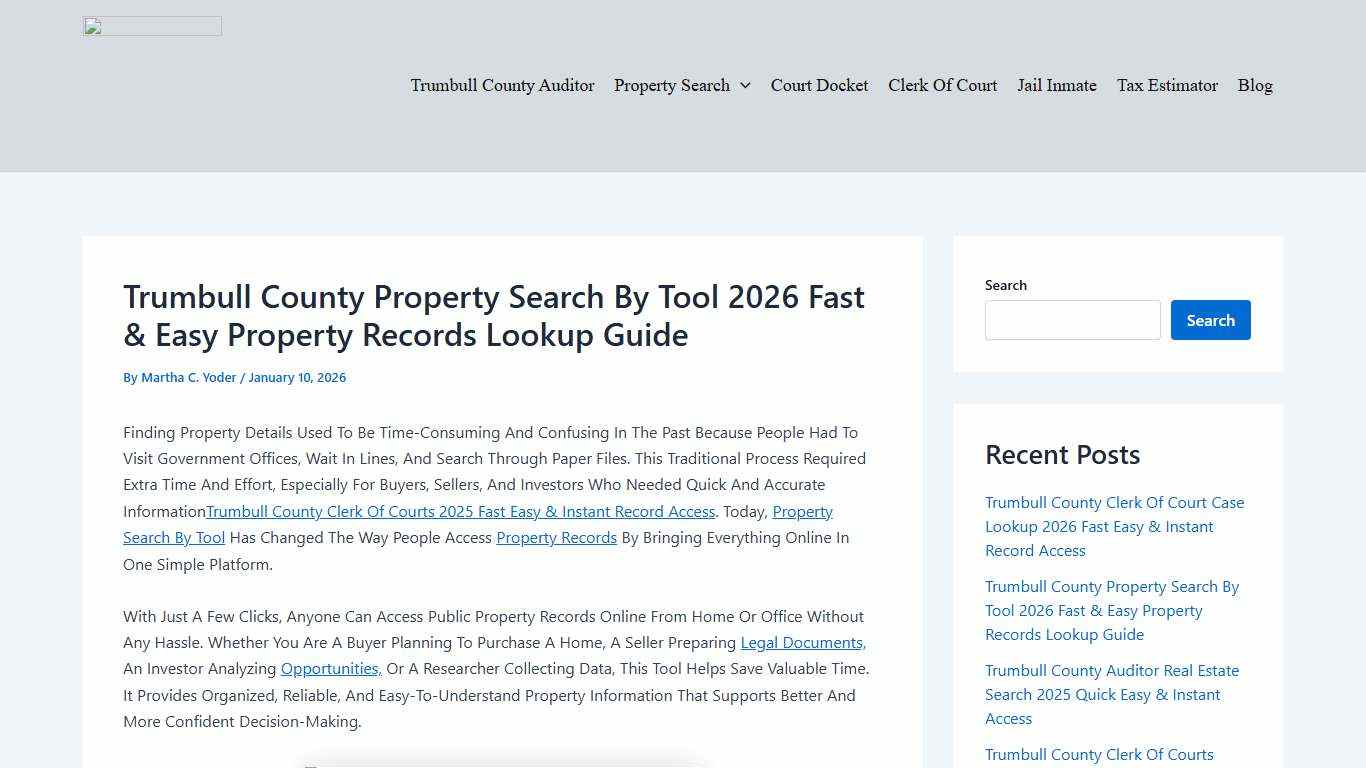Follow the Legal Documents link
Viewport: 1366px width, 768px height.
[x=802, y=642]
